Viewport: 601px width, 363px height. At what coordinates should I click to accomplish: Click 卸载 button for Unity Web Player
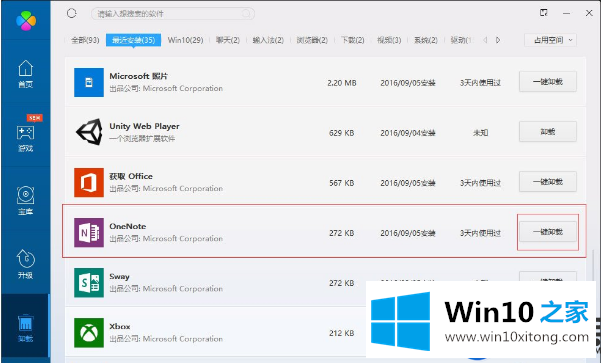coord(548,132)
